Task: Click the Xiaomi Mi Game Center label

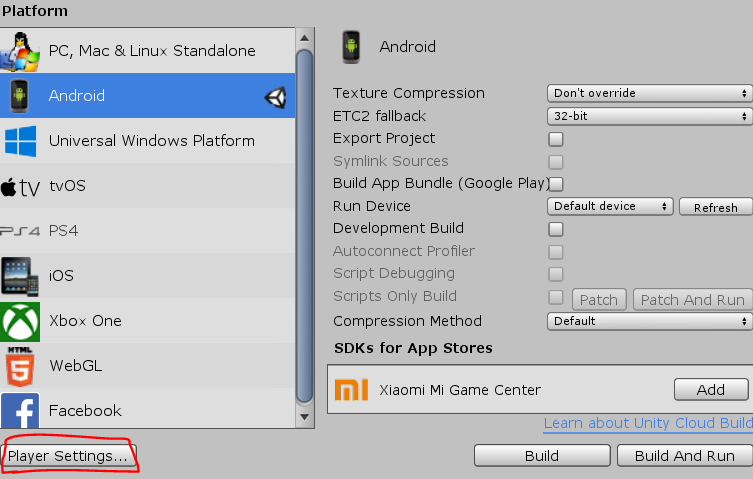Action: 460,390
